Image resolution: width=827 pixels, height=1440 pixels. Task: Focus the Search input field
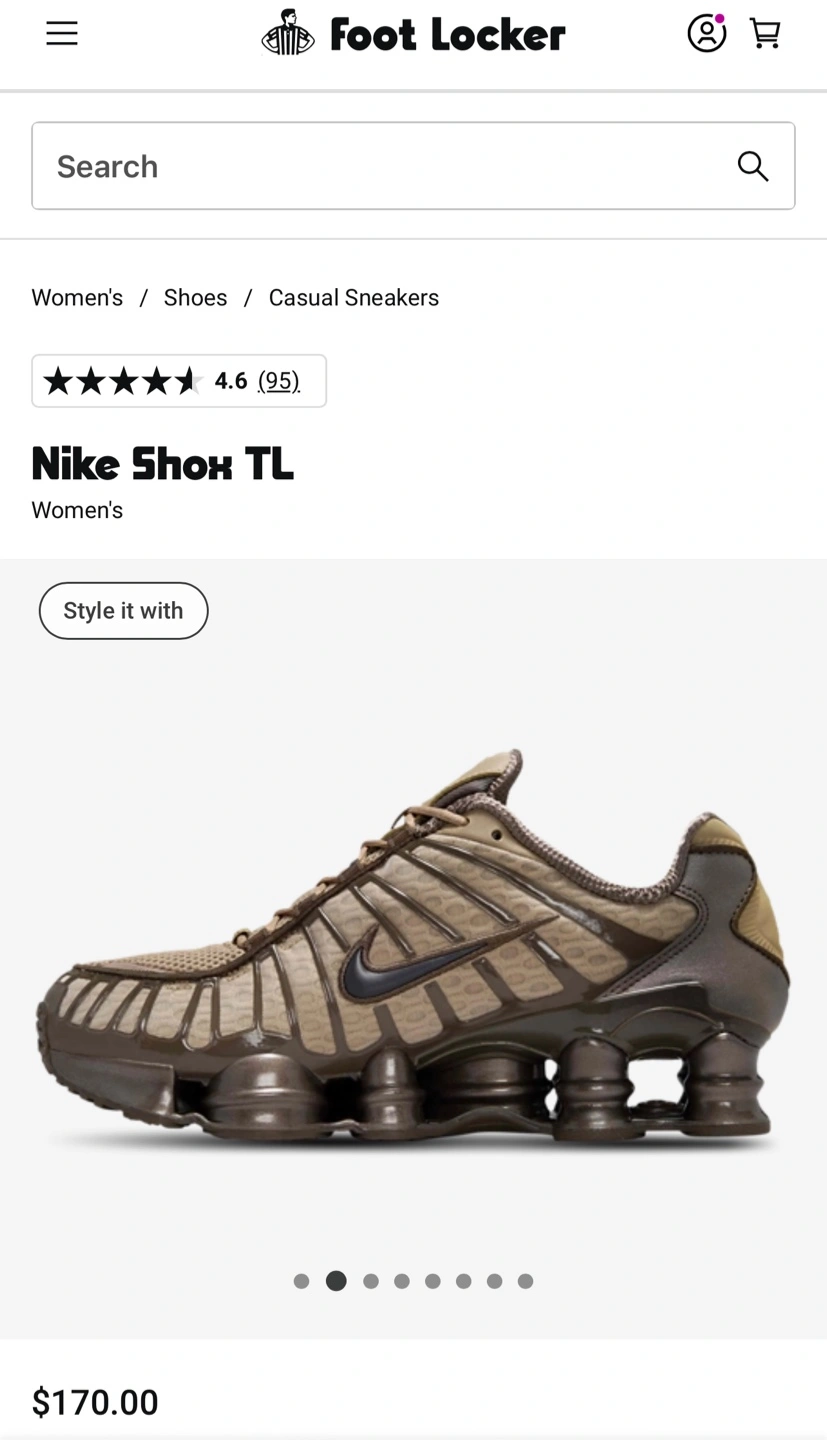click(413, 166)
